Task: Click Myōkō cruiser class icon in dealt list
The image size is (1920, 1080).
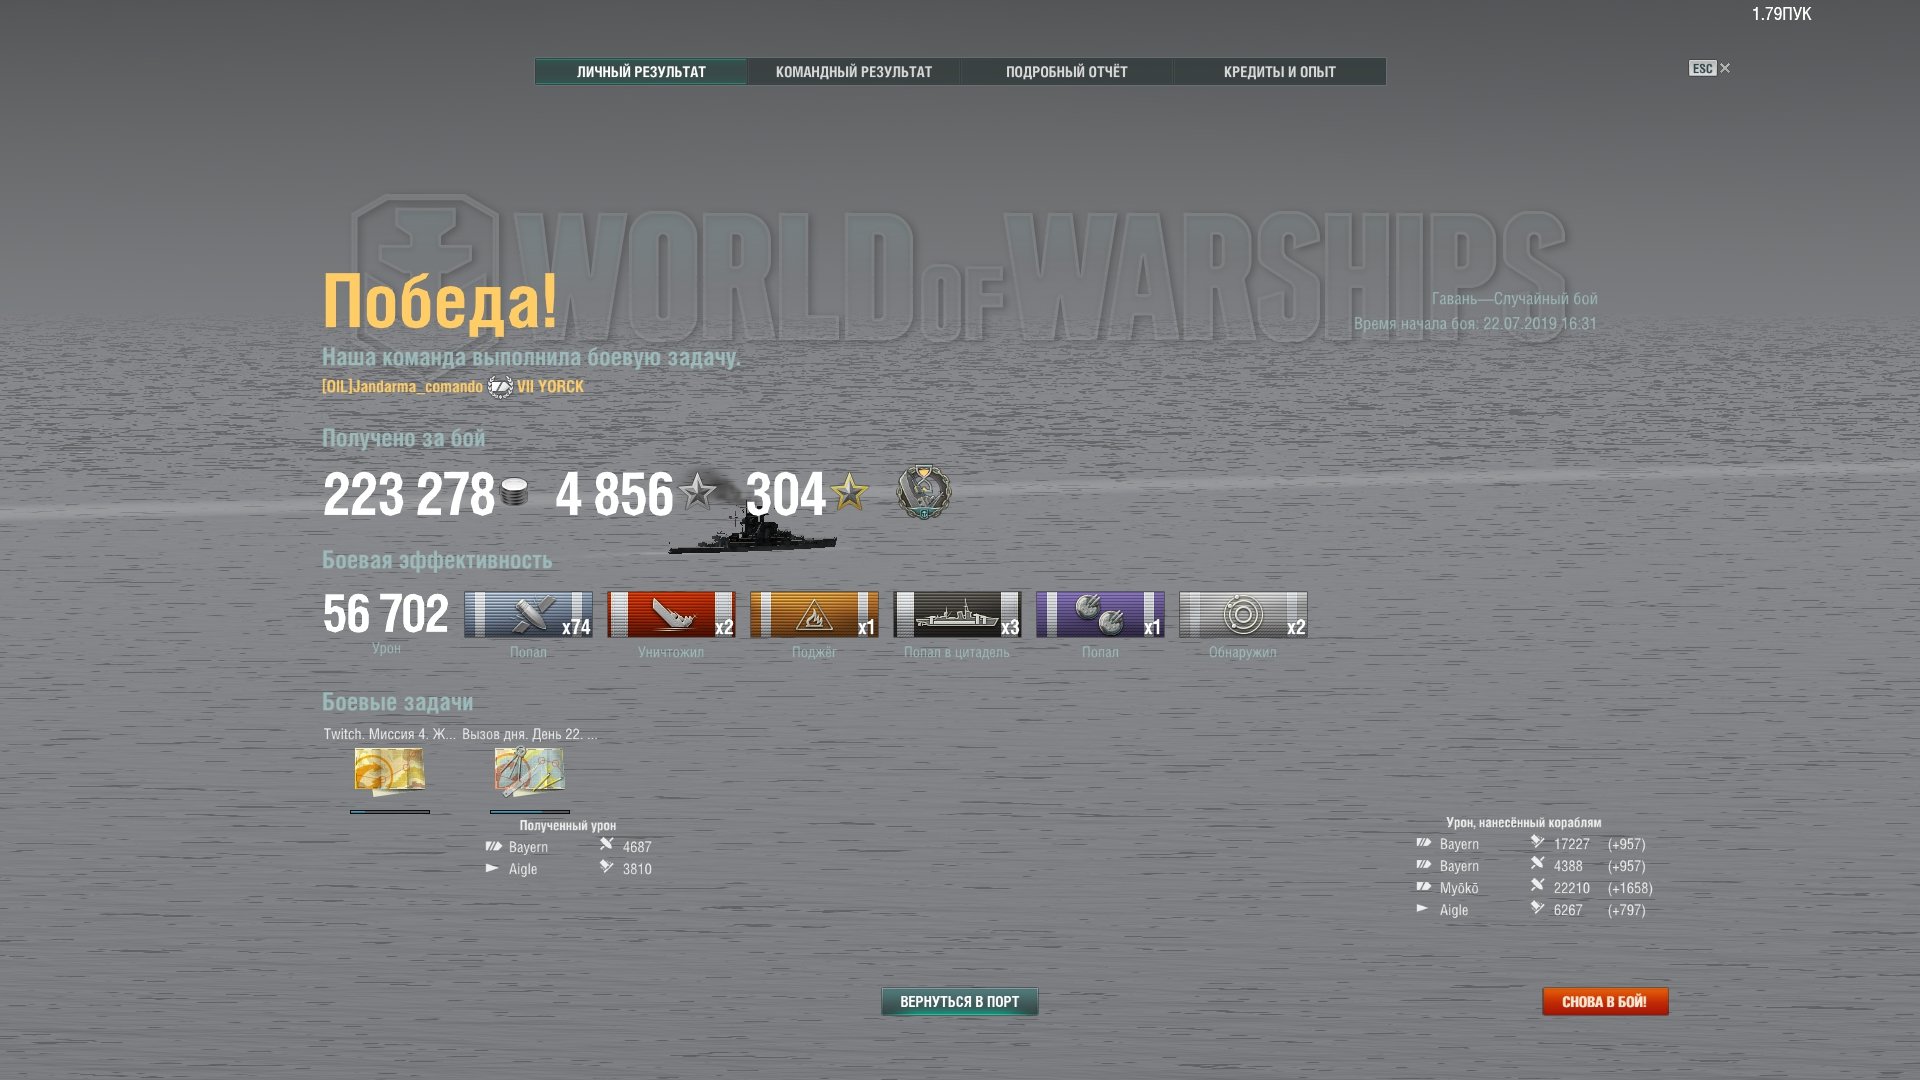Action: (1423, 887)
